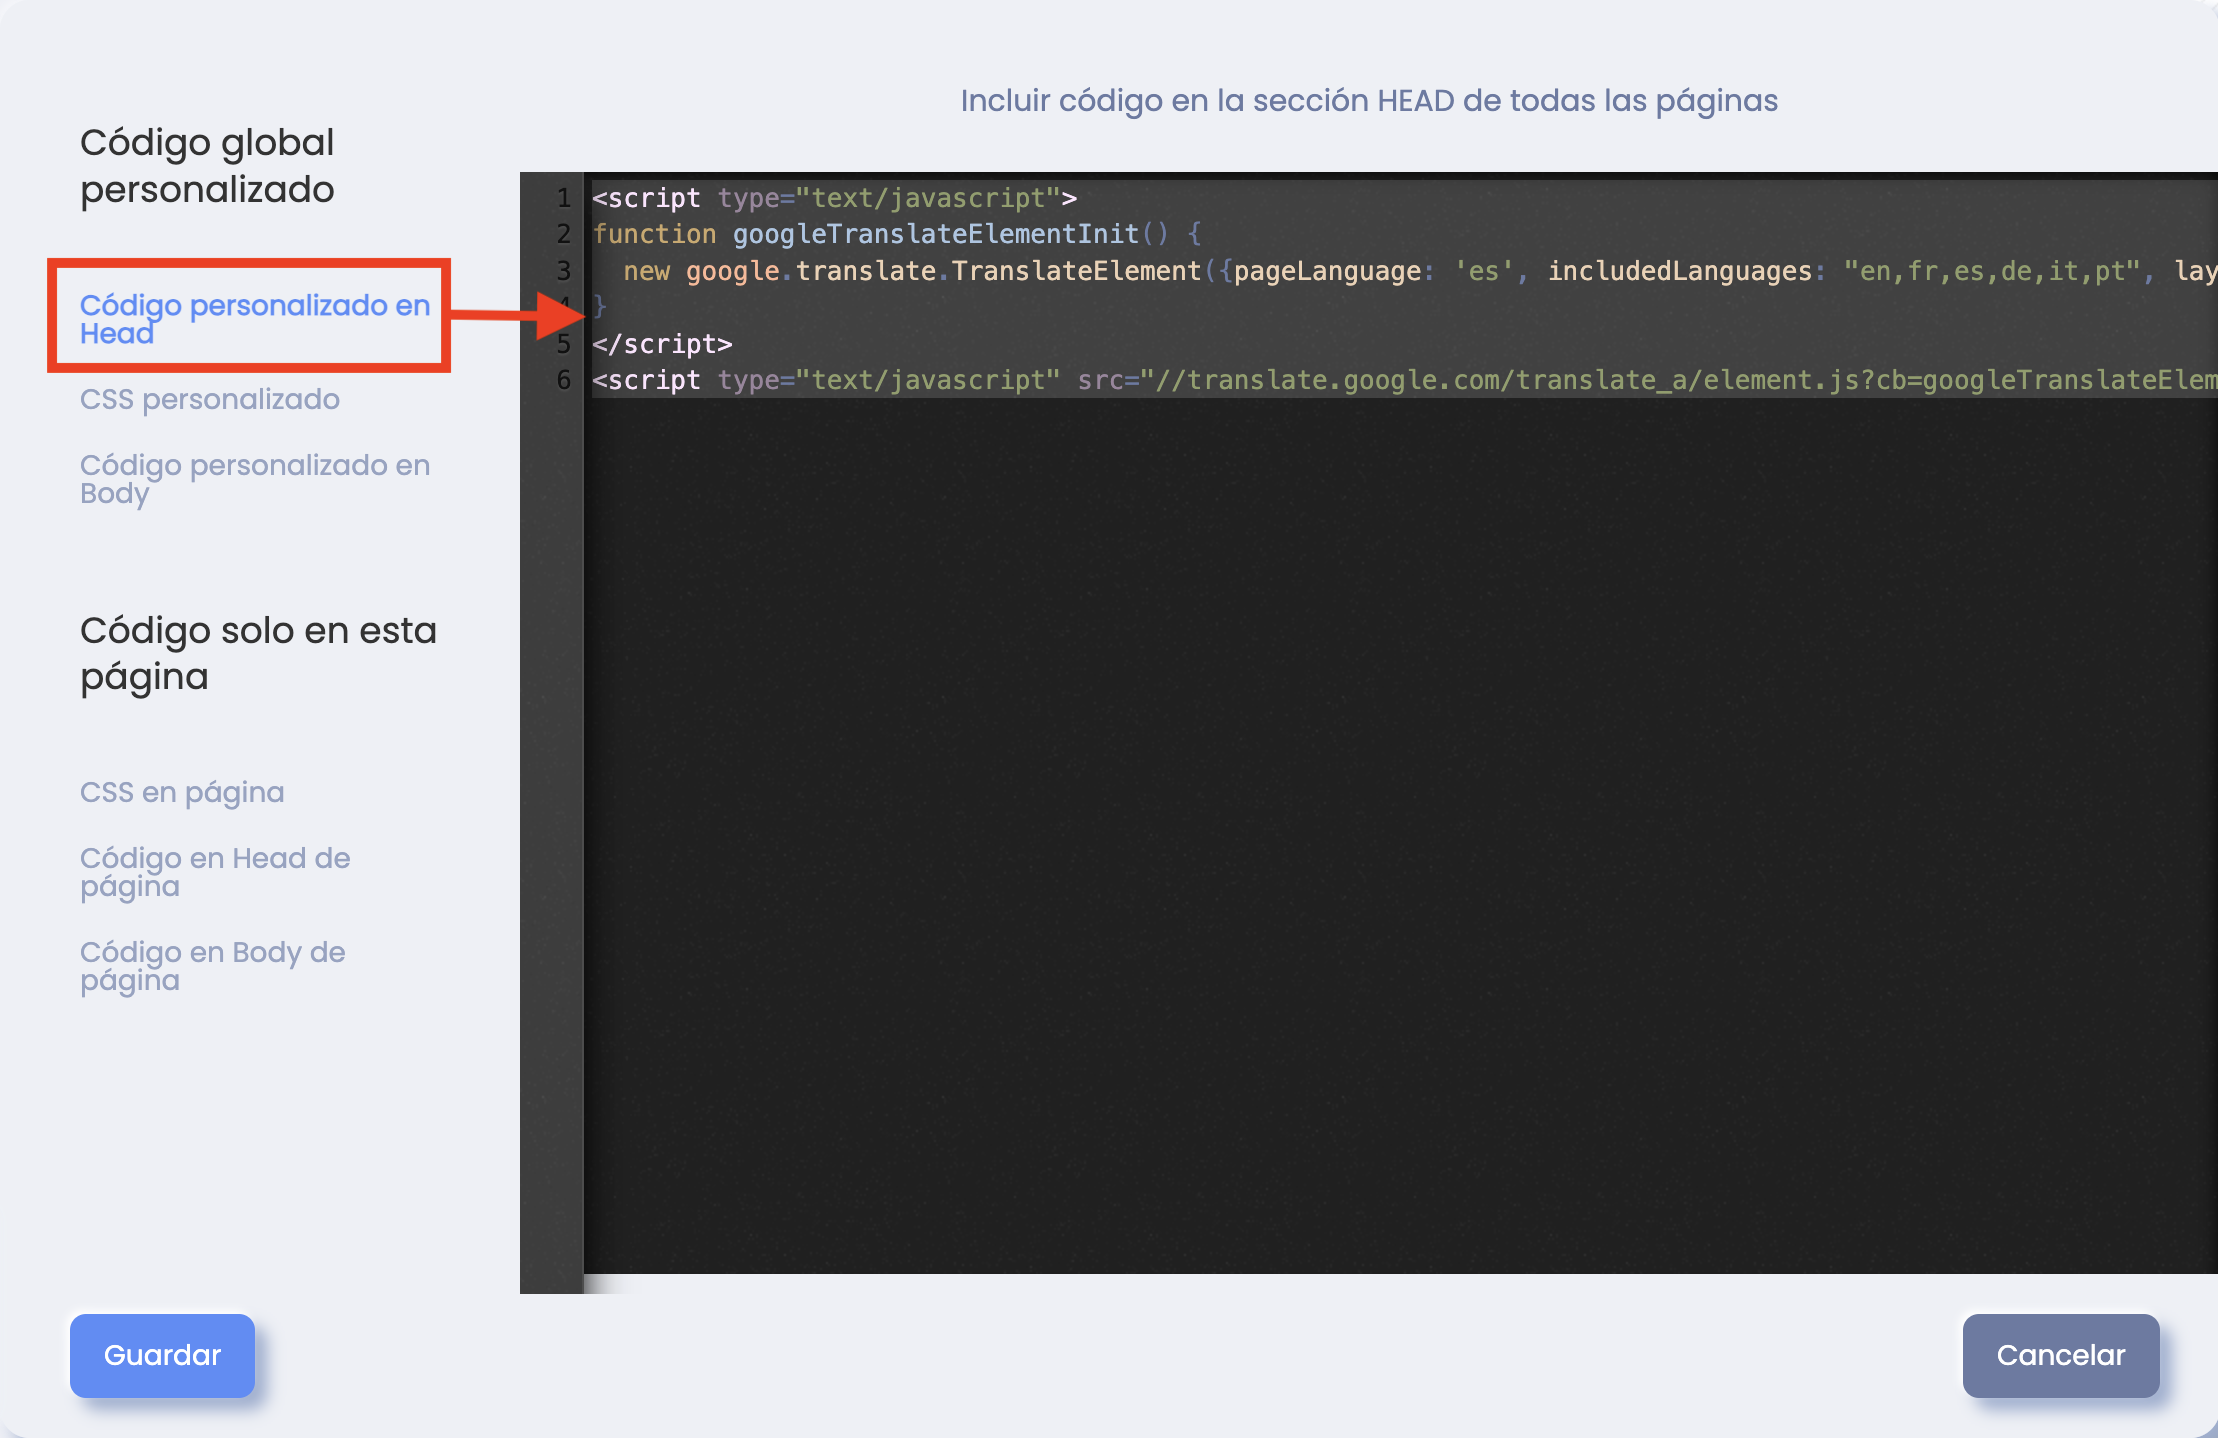
Task: Click the line number 2 in gutter
Action: coord(564,234)
